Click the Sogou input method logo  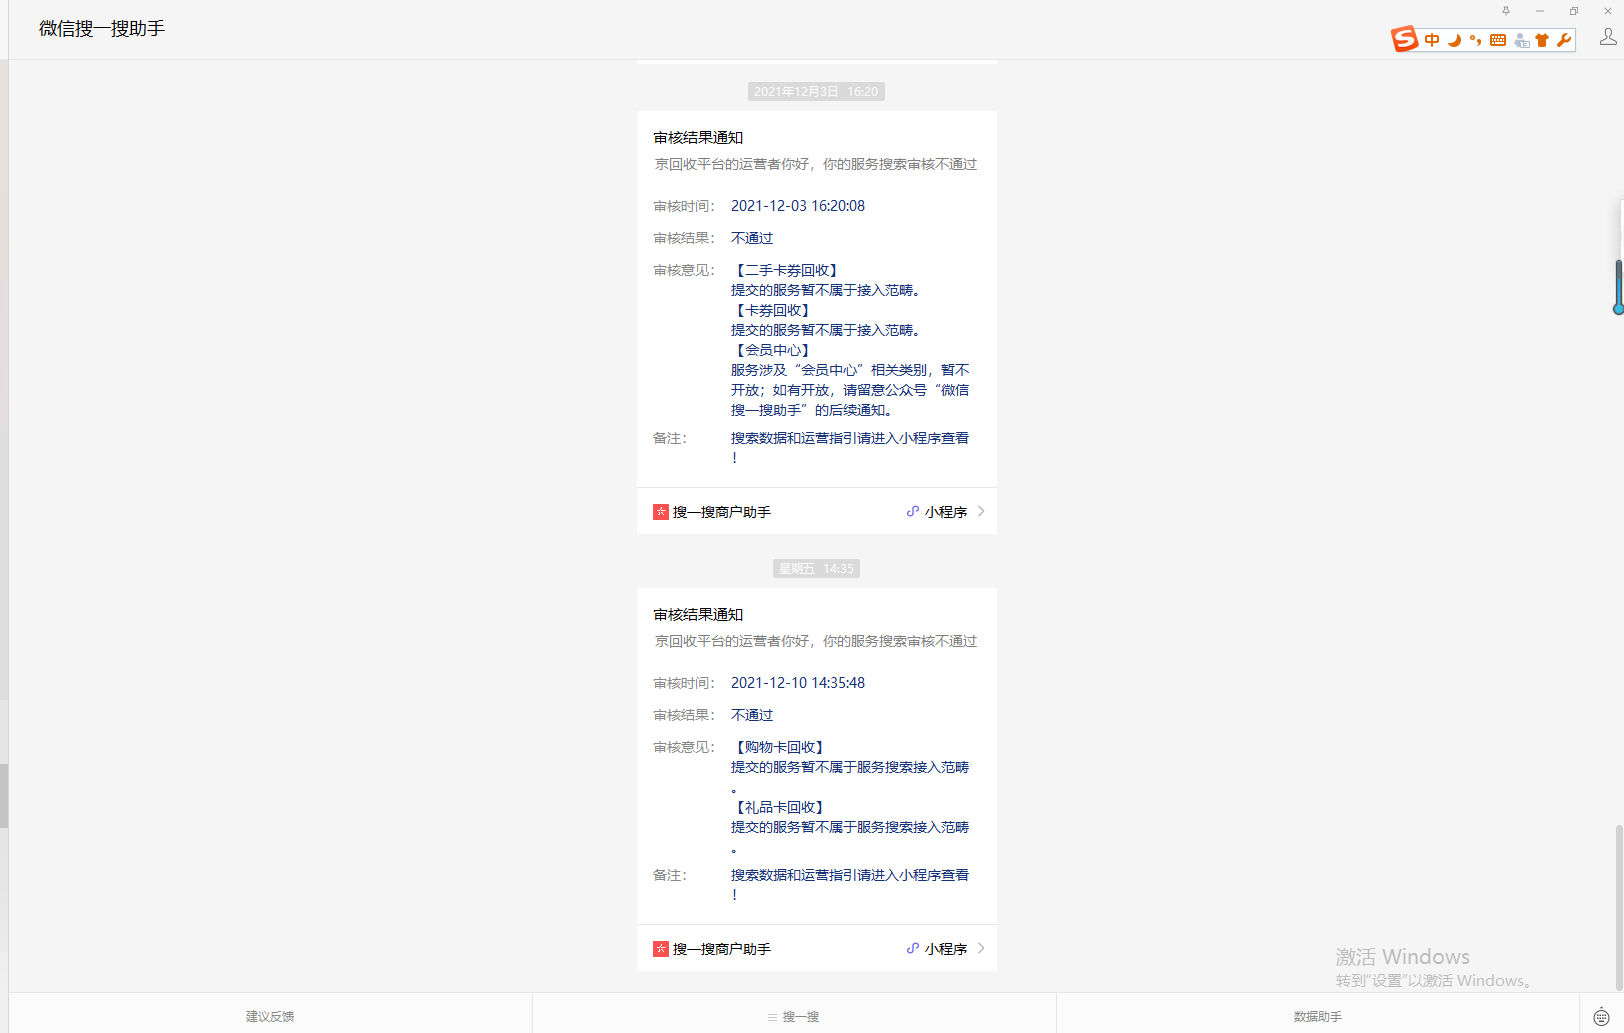pyautogui.click(x=1404, y=39)
